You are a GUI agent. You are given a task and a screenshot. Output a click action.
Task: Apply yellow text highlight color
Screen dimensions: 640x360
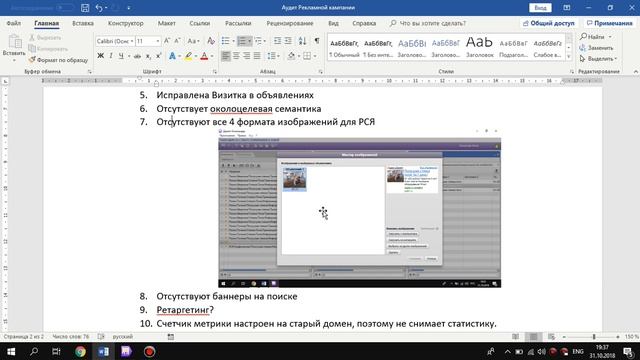188,56
